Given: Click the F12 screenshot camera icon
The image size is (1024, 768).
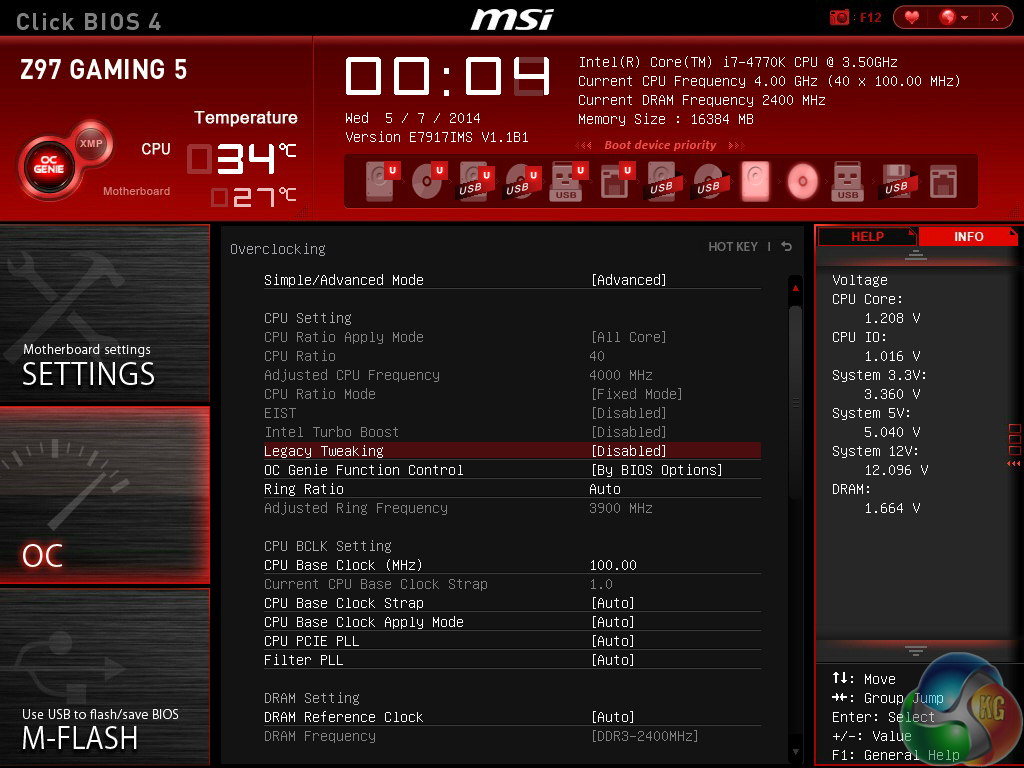Looking at the screenshot, I should tap(839, 18).
